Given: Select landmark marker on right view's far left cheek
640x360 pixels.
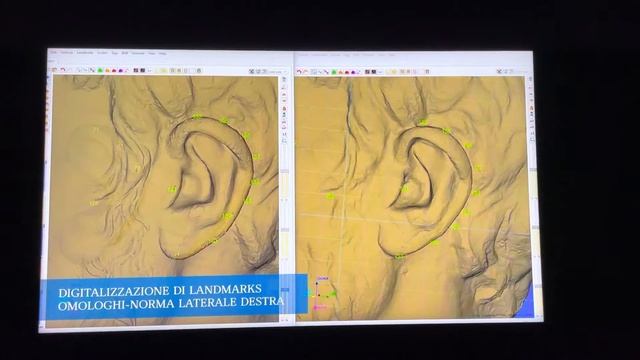Looking at the screenshot, I should (330, 196).
